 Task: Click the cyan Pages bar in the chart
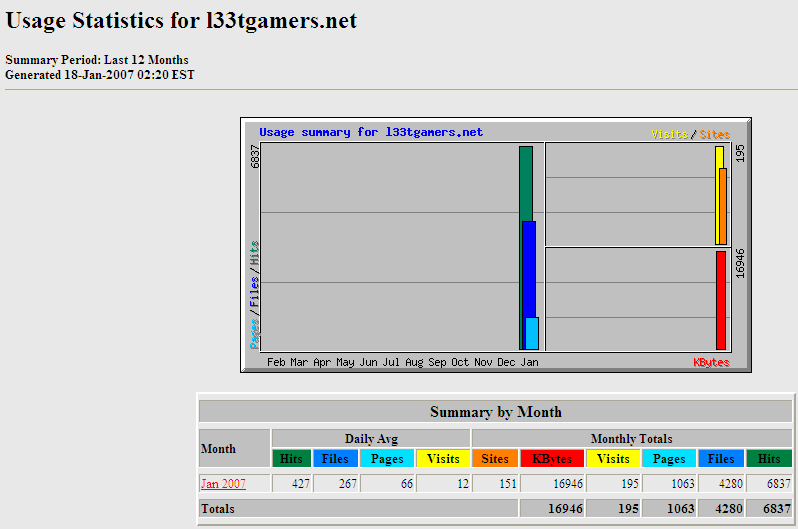[x=532, y=333]
